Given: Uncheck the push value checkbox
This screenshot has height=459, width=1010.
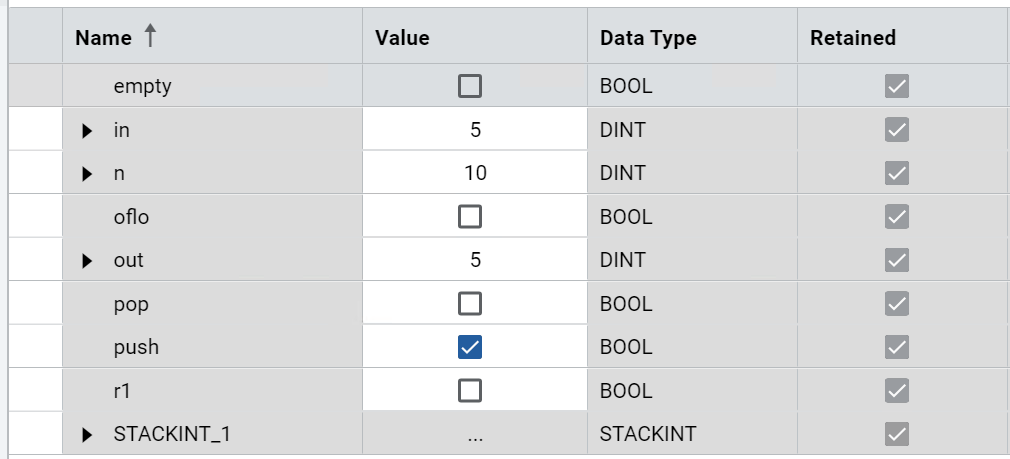Looking at the screenshot, I should tap(469, 347).
